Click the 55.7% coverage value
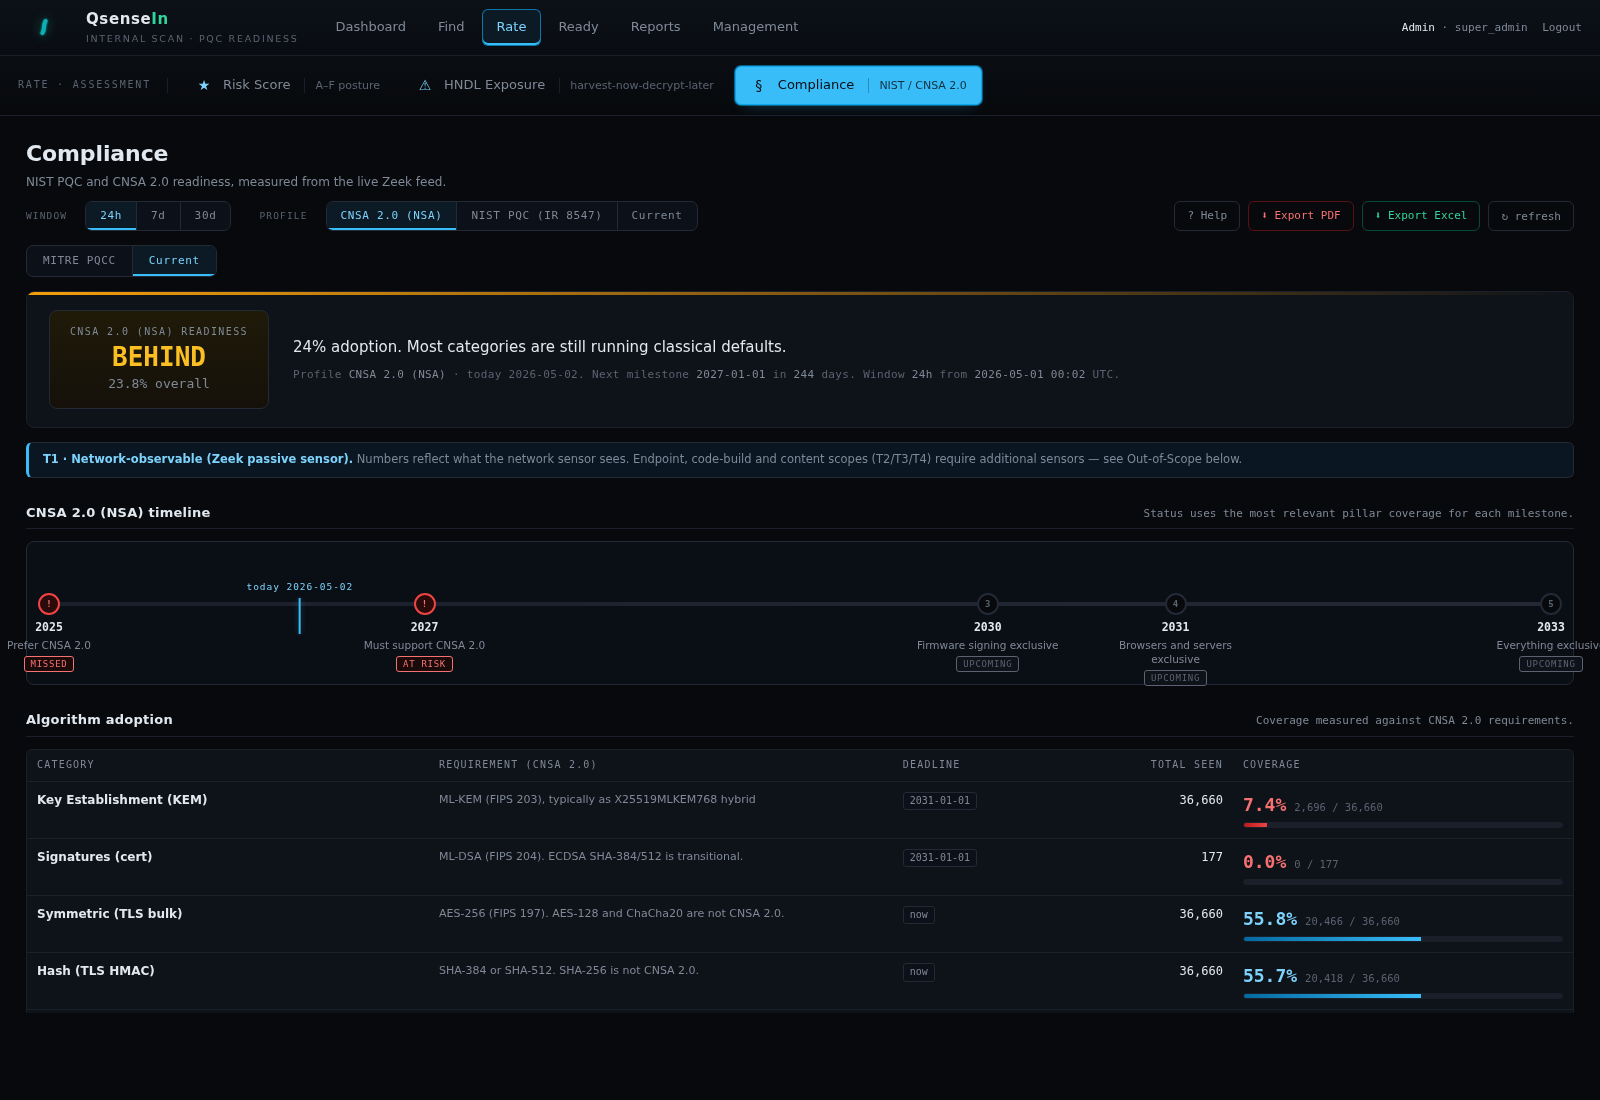This screenshot has height=1100, width=1600. (1270, 976)
